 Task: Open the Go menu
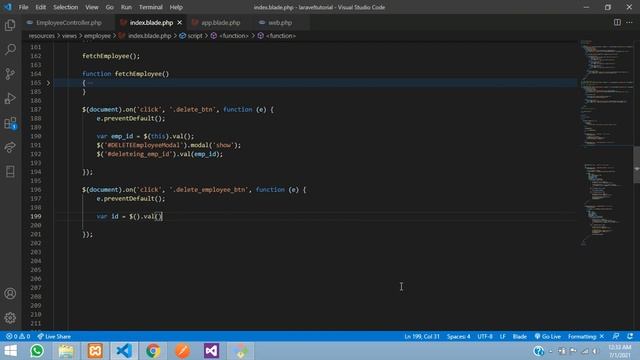[x=109, y=7]
